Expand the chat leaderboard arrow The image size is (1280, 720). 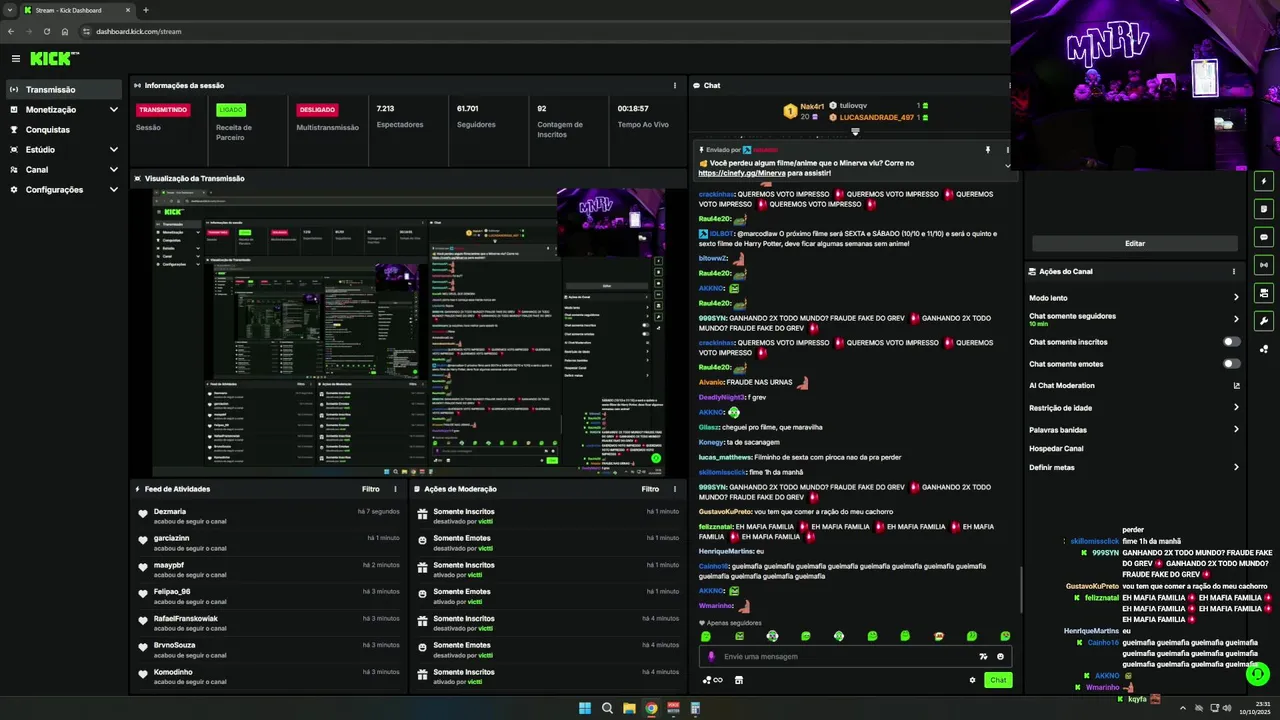pyautogui.click(x=855, y=132)
